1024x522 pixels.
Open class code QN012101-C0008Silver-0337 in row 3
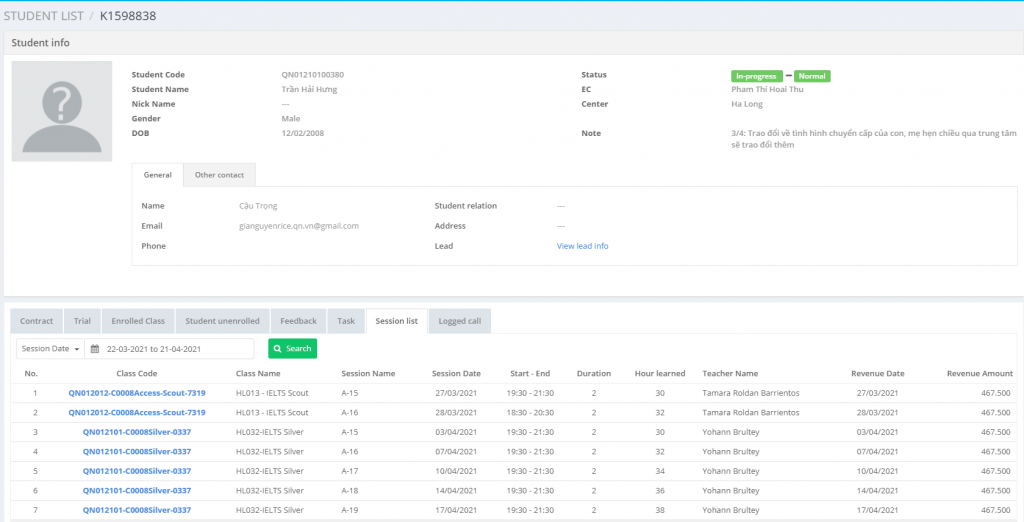137,432
